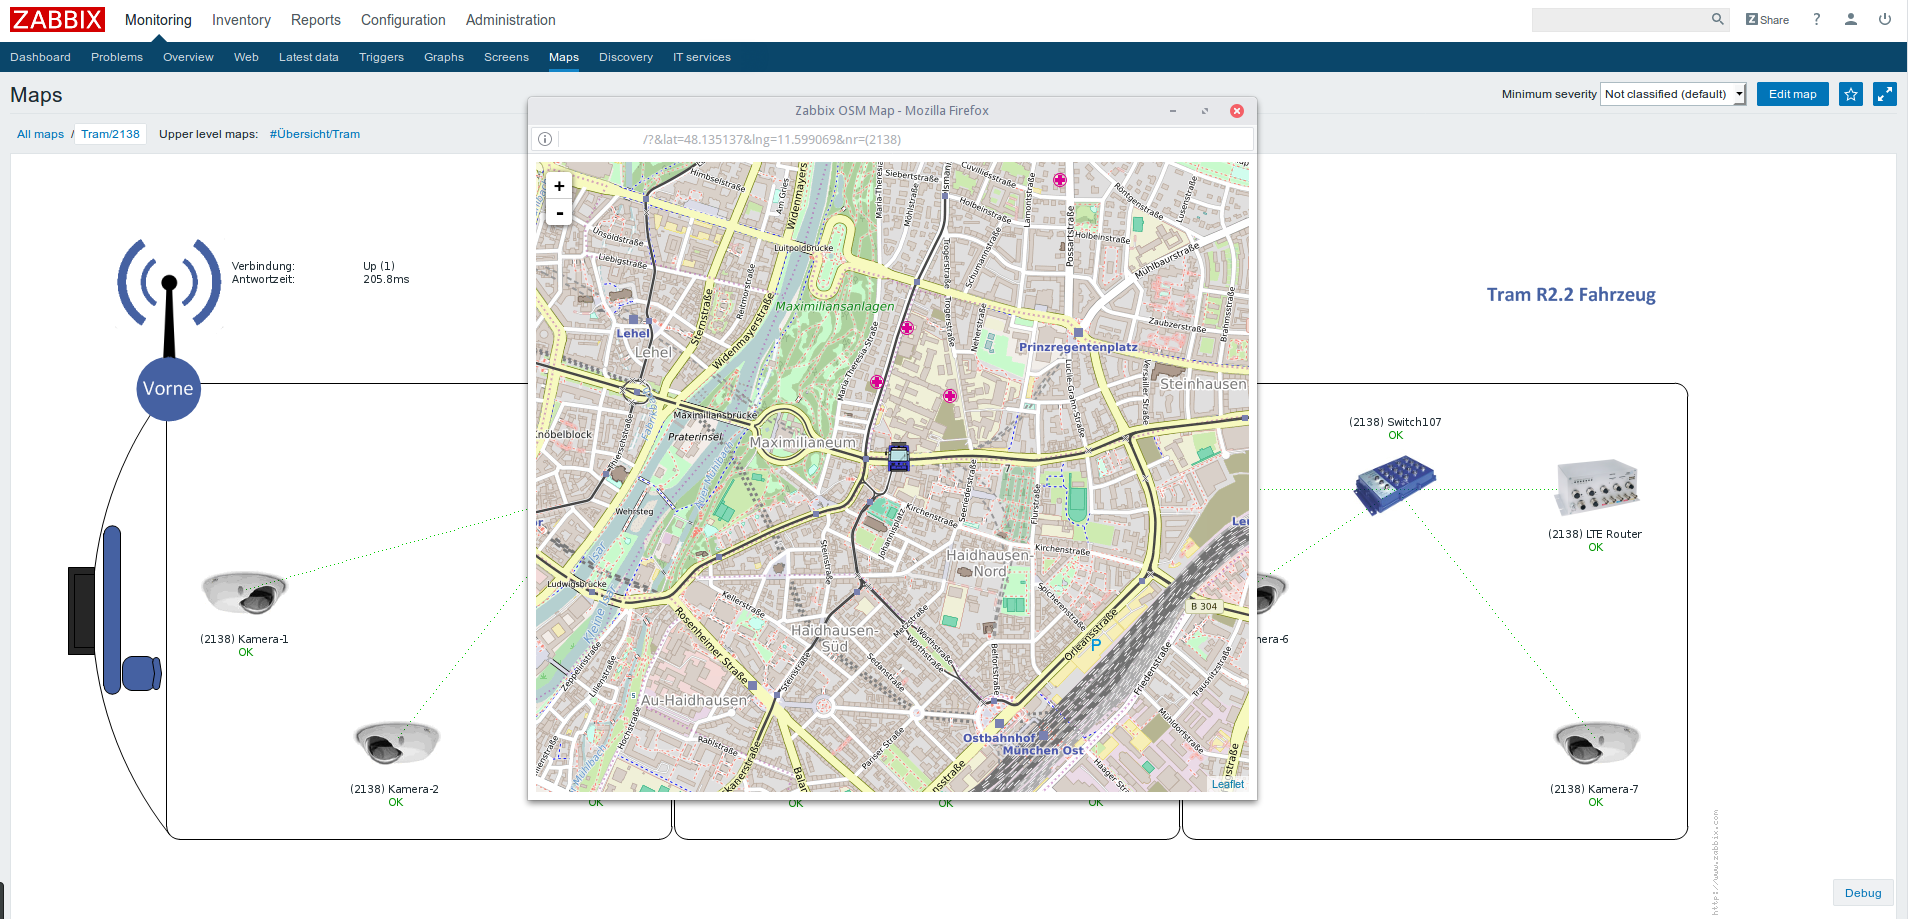Close the Zabbix OSM Map window

pyautogui.click(x=1237, y=111)
